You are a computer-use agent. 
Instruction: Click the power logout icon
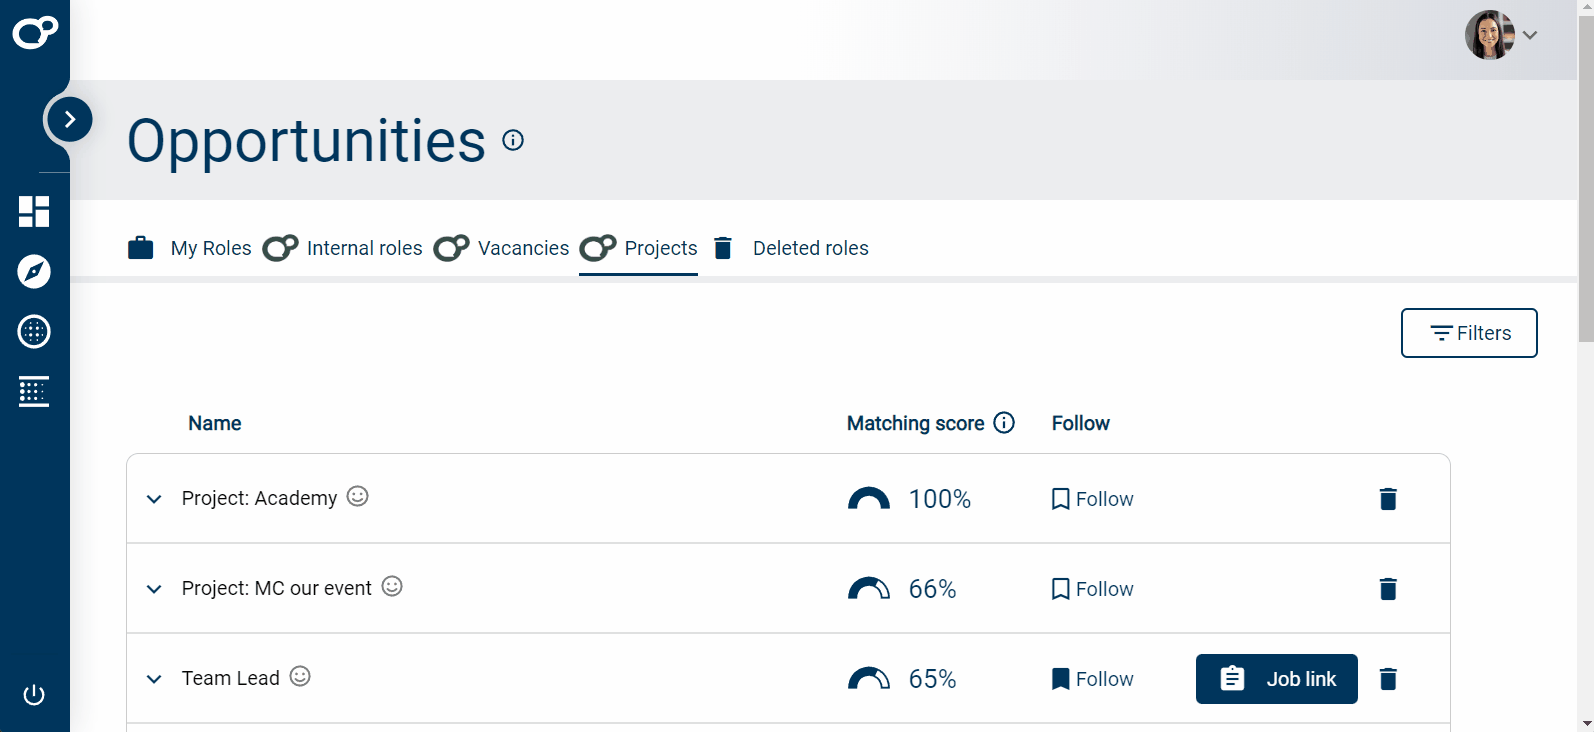(34, 695)
